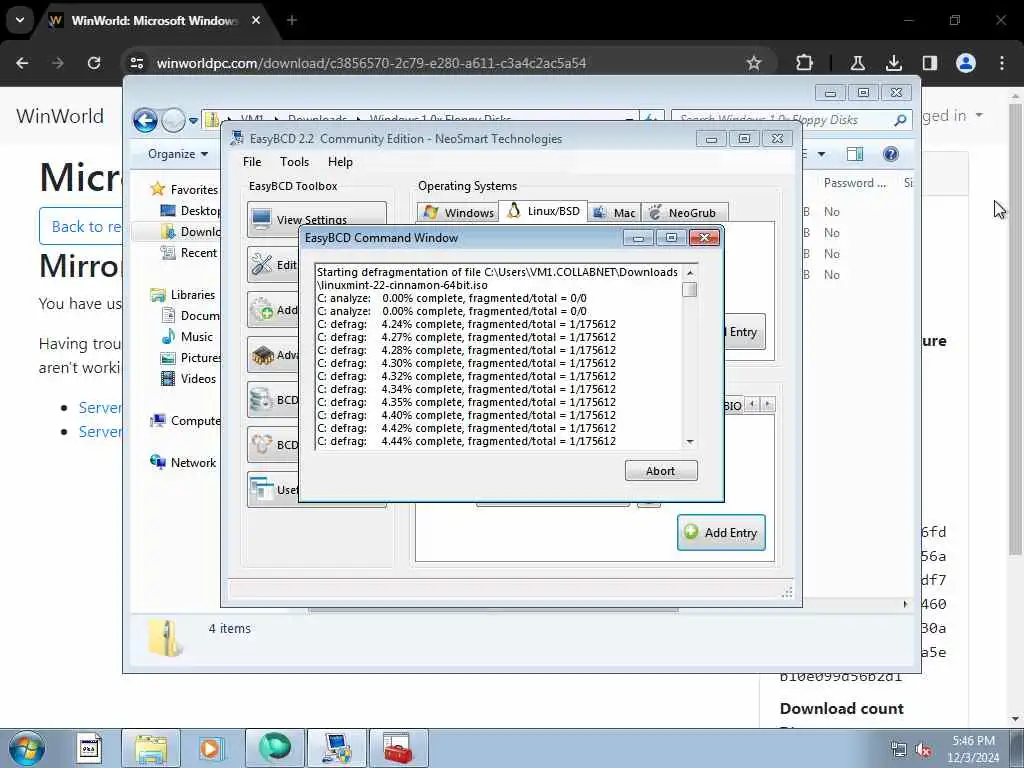The image size is (1024, 768).
Task: Click the Explorer help question icon
Action: [890, 154]
